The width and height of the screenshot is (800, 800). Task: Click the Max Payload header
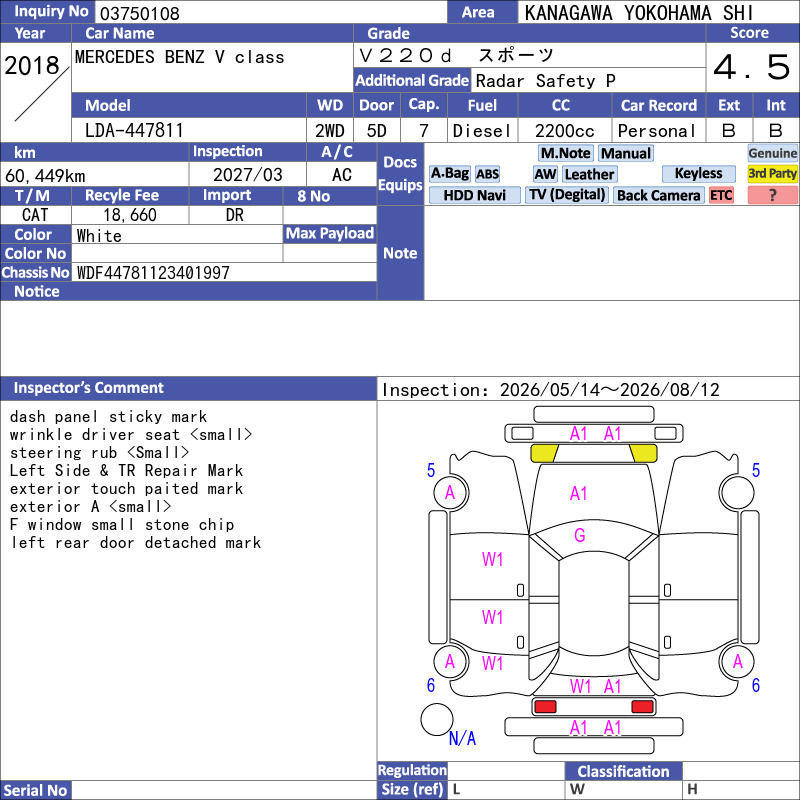(x=330, y=234)
